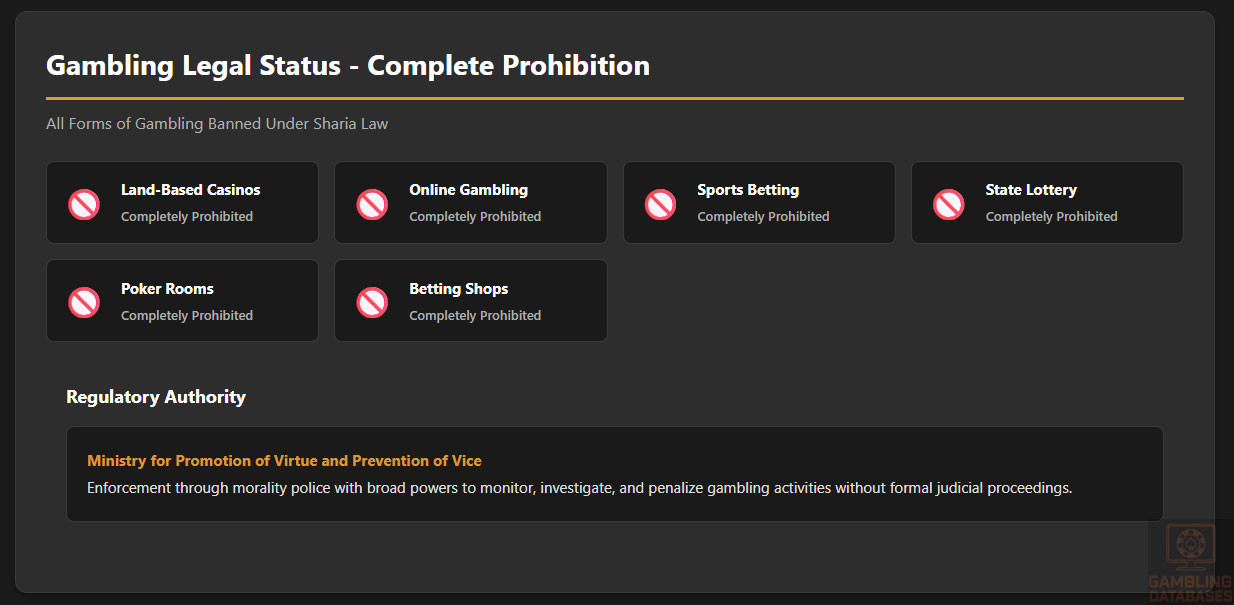Select the Online Gambling card title
This screenshot has width=1234, height=605.
coord(468,190)
